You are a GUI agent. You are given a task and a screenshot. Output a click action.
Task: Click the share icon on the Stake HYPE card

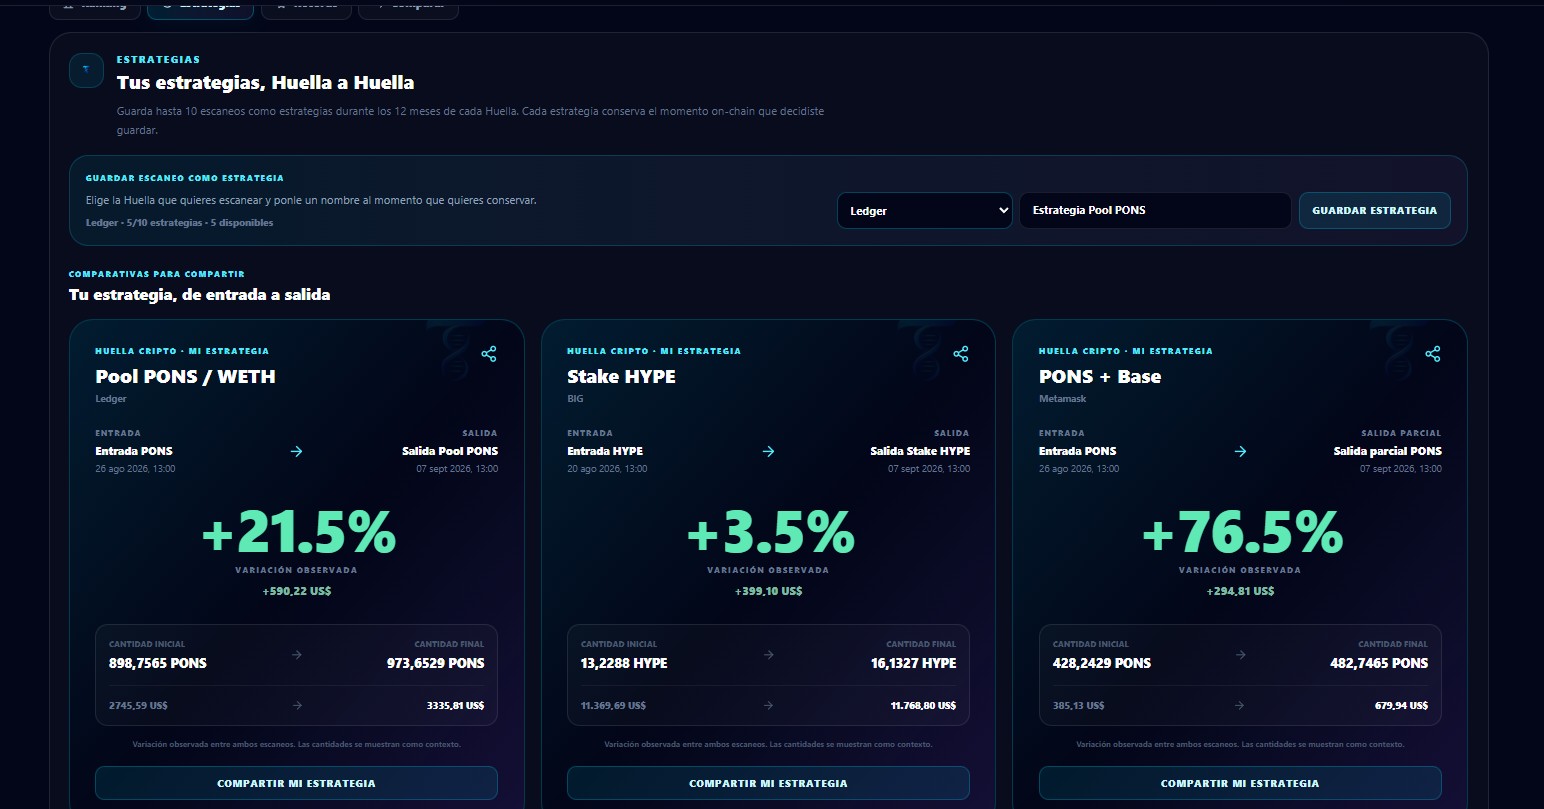coord(961,354)
